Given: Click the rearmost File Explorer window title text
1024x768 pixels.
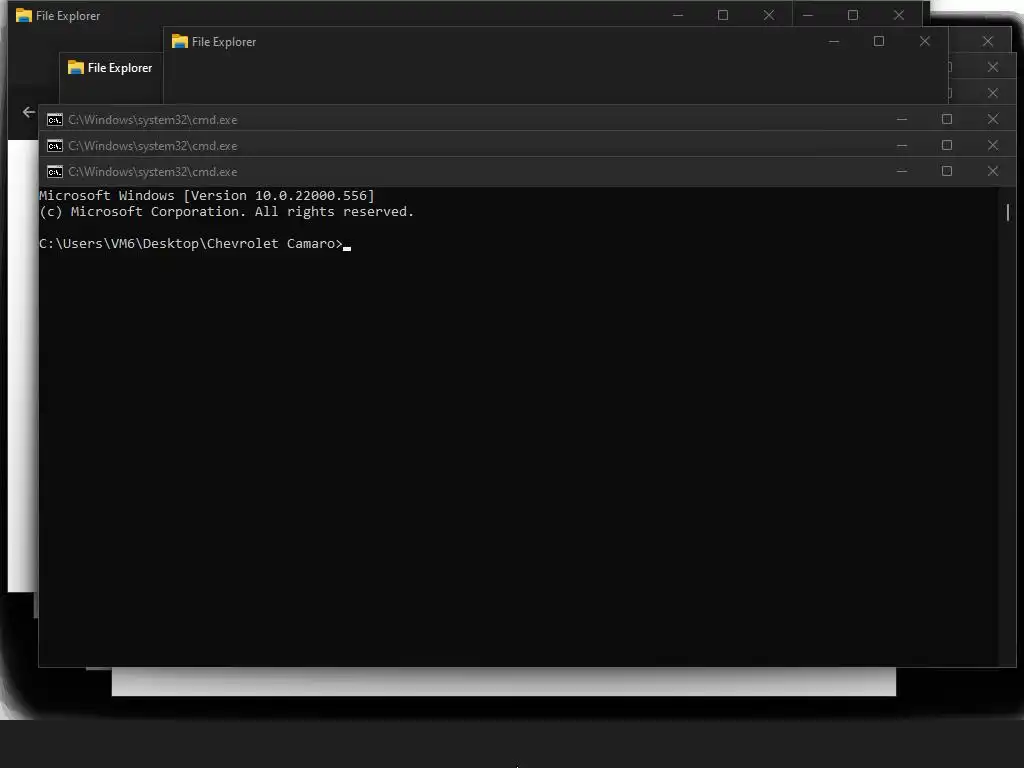Looking at the screenshot, I should 68,16.
